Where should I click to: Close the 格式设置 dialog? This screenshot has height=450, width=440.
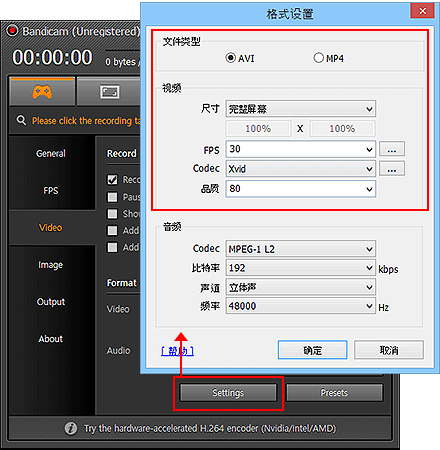point(422,11)
